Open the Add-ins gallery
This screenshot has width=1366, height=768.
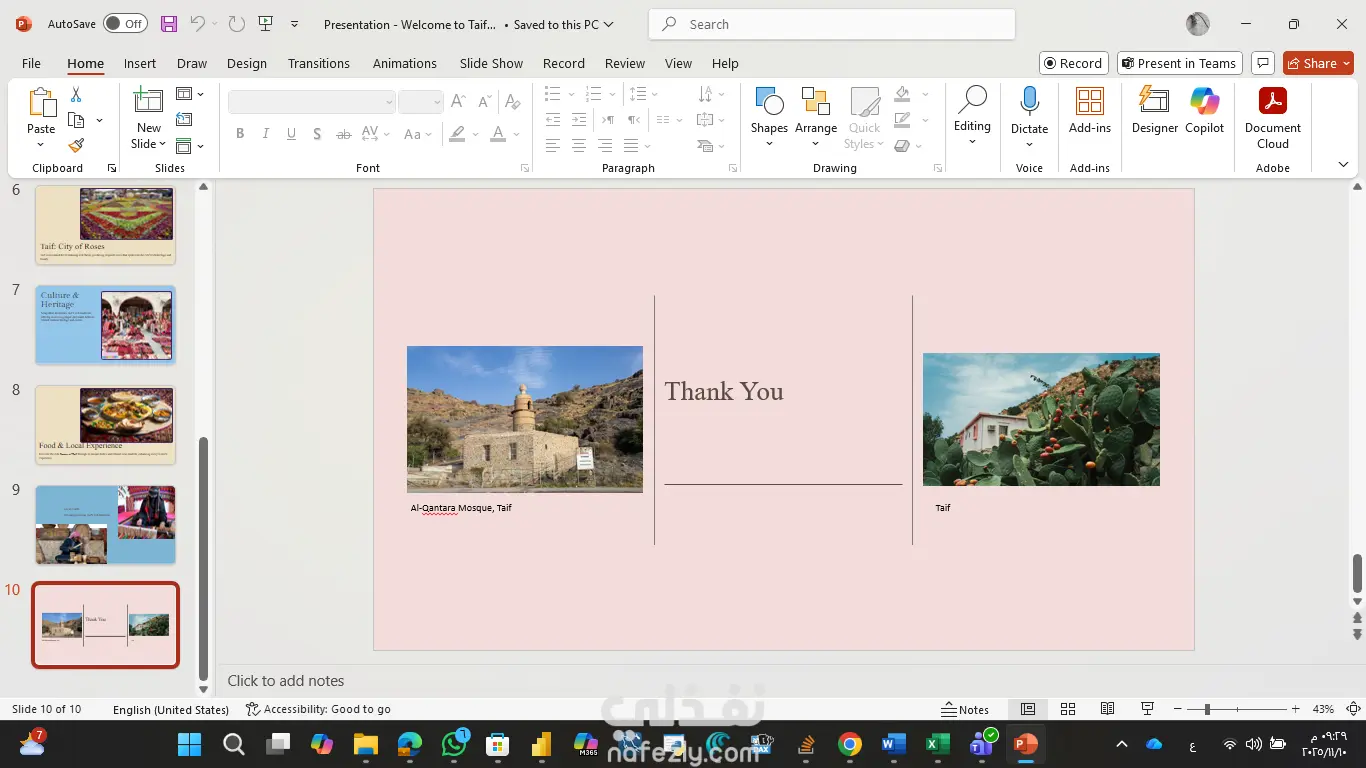[x=1089, y=110]
